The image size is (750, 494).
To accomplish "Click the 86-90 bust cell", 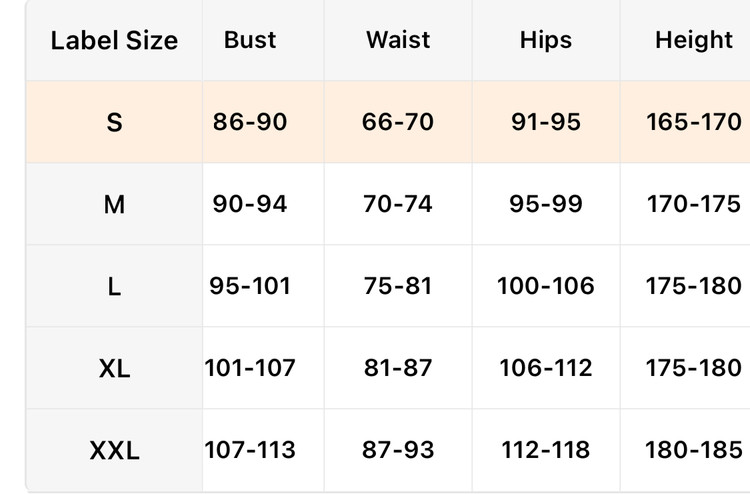I will (x=250, y=122).
